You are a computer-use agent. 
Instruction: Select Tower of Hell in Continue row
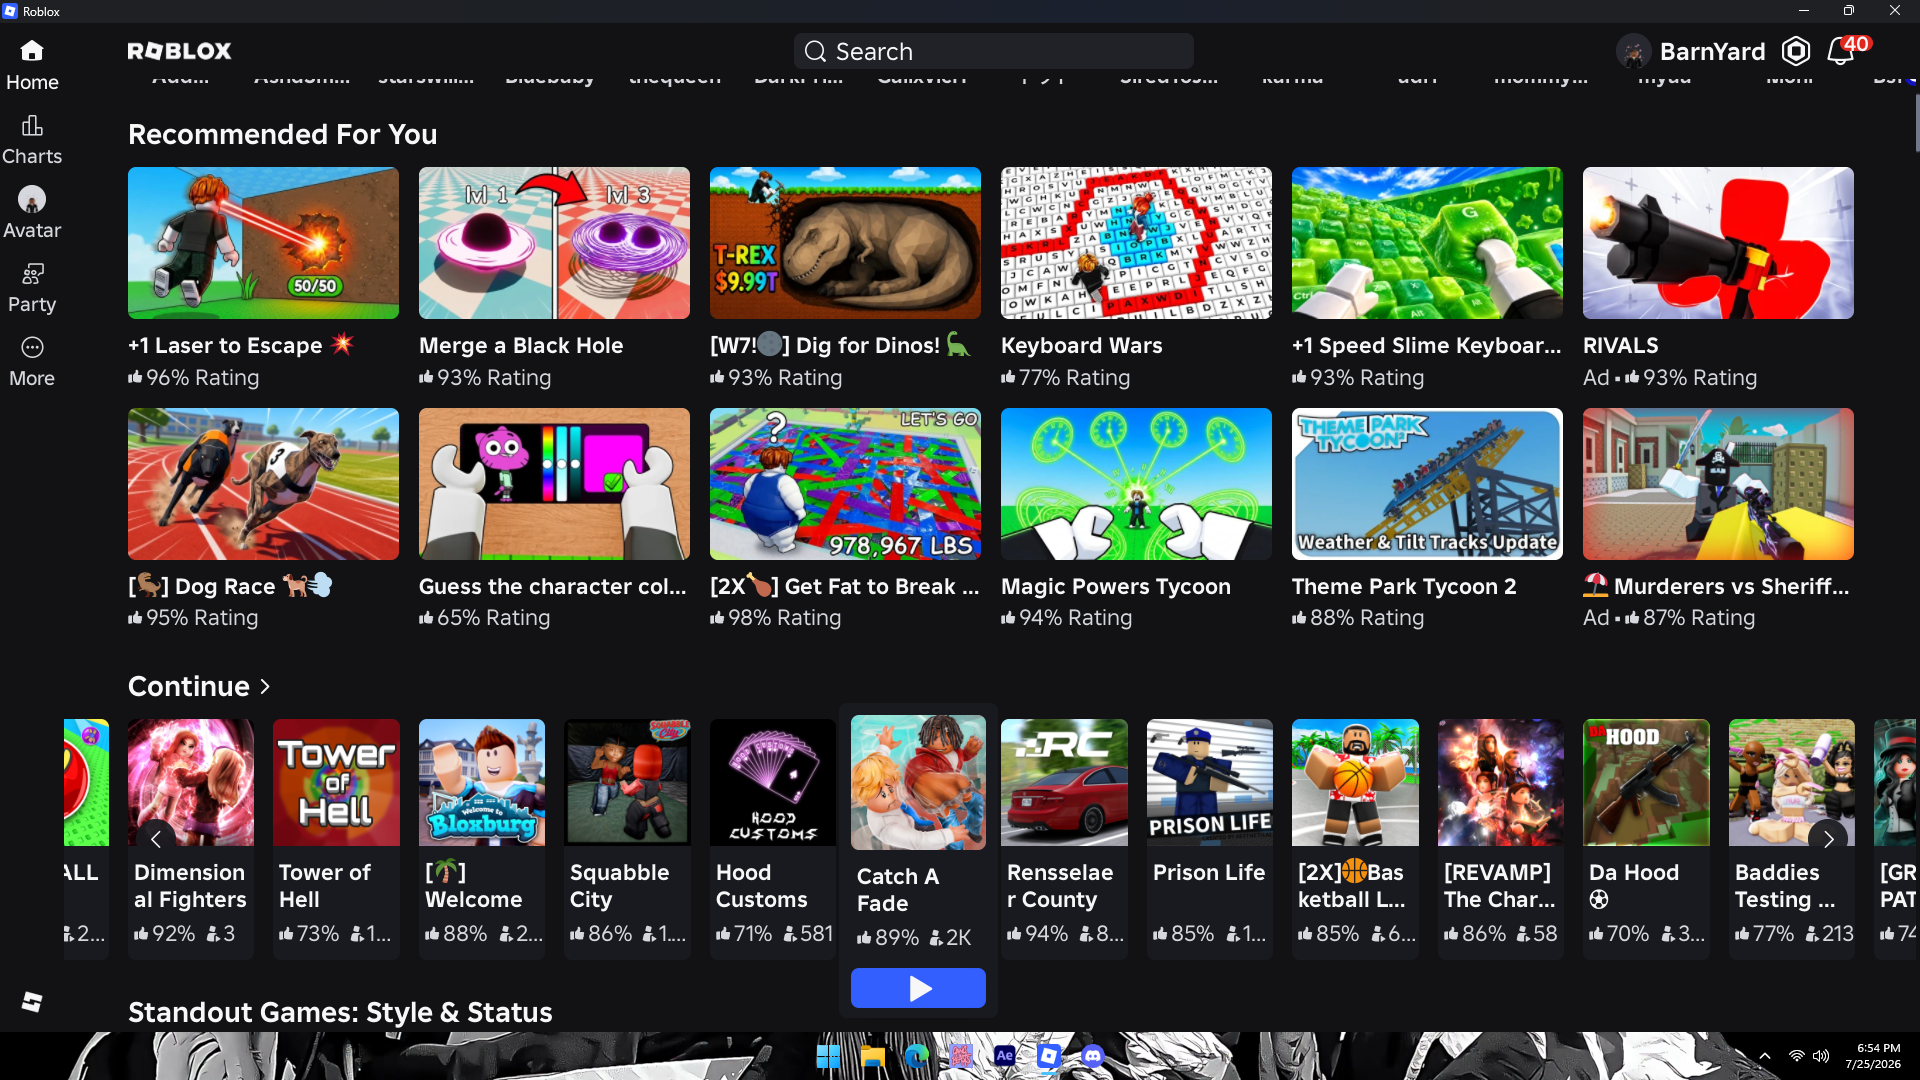336,838
